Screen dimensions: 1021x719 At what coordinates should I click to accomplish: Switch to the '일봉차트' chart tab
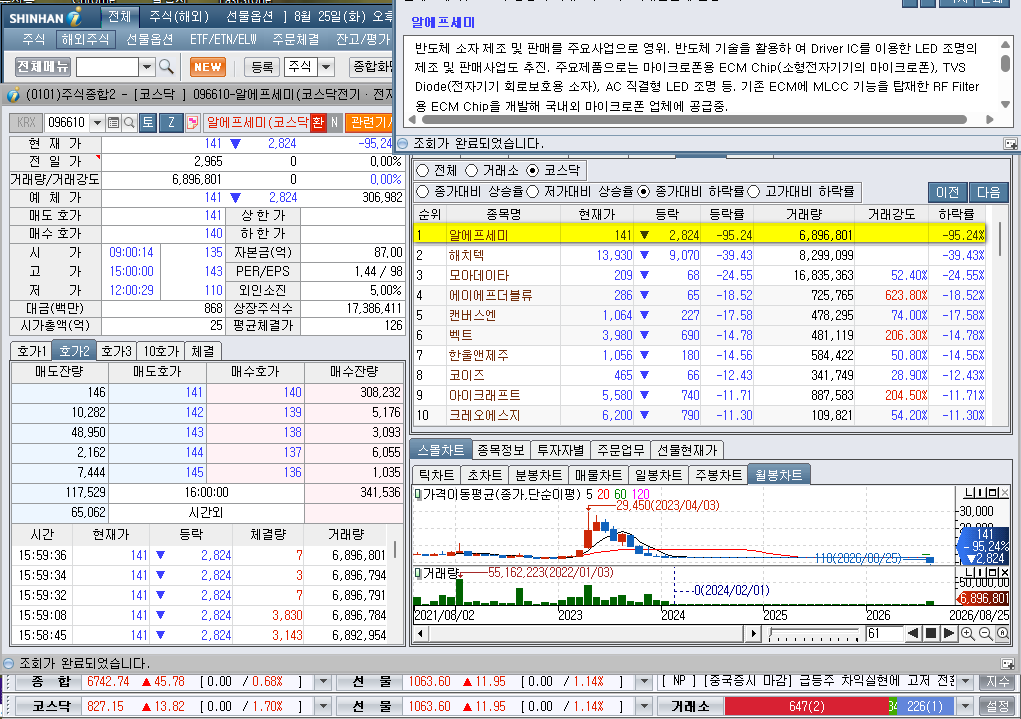coord(658,475)
